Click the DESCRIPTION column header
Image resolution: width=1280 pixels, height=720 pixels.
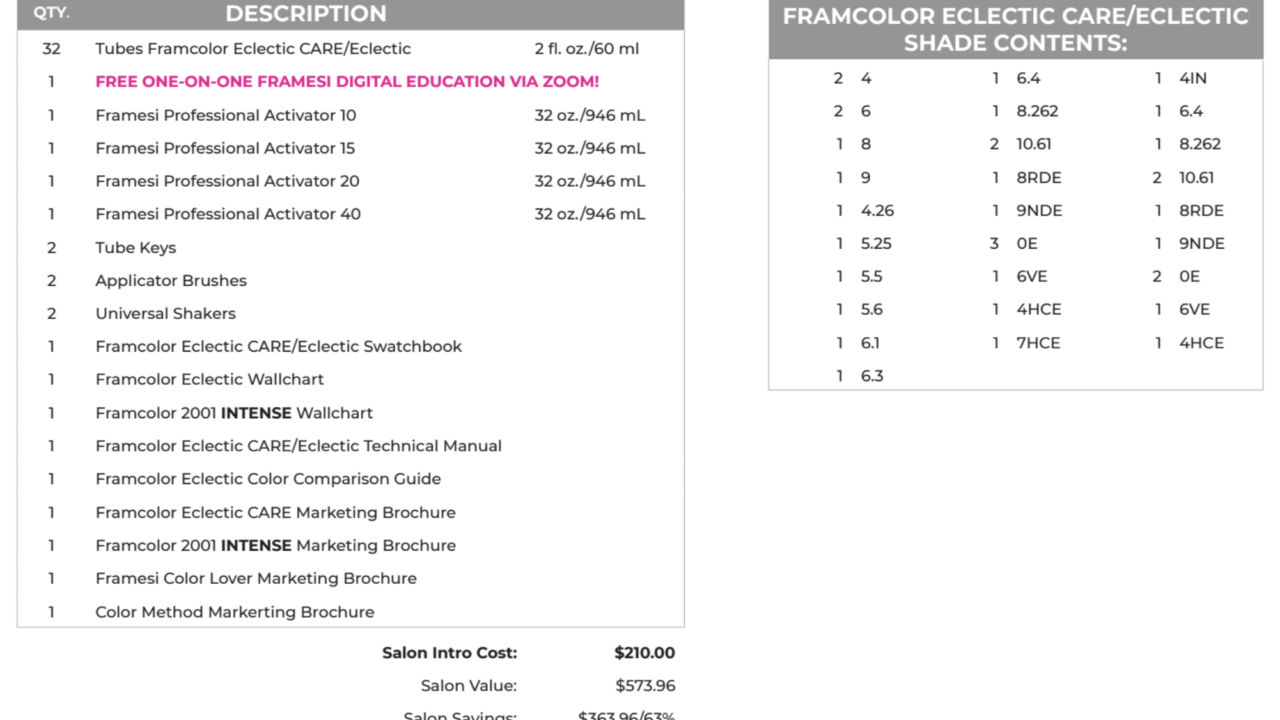tap(306, 14)
